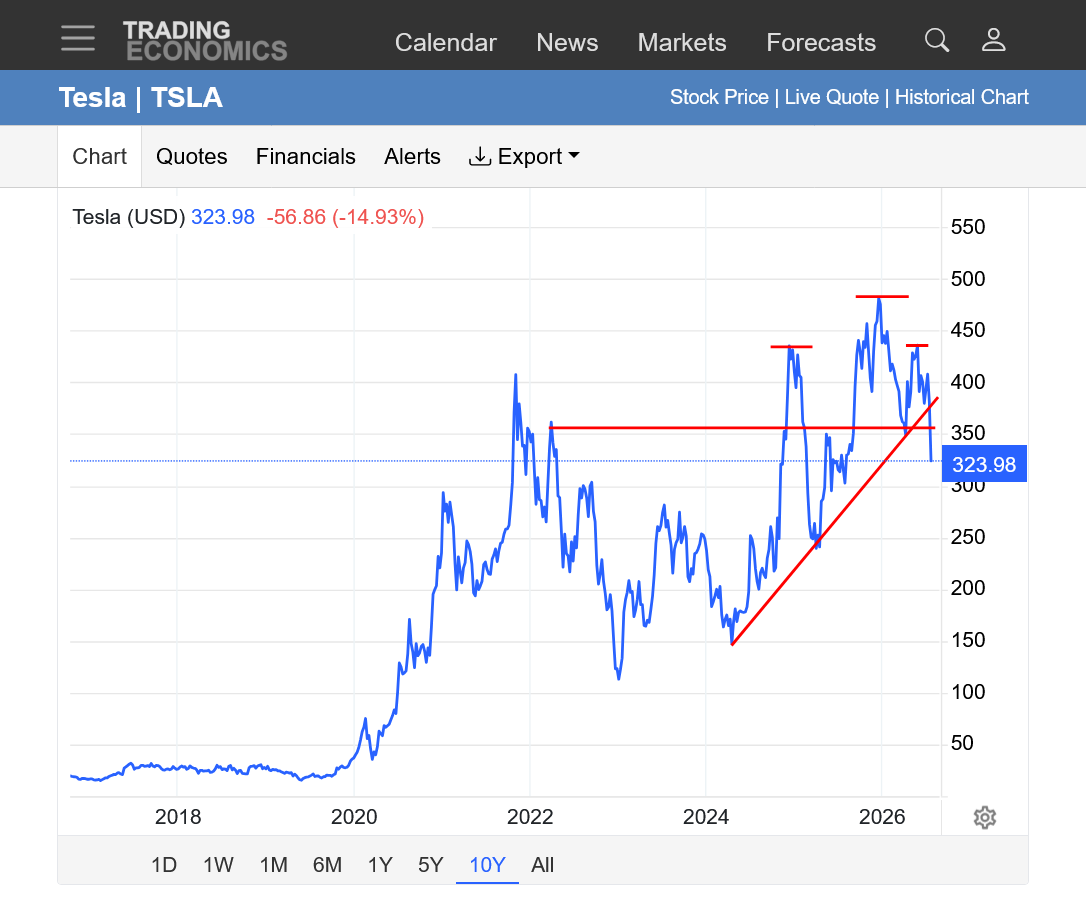
Task: Open the user account icon
Action: 993,40
